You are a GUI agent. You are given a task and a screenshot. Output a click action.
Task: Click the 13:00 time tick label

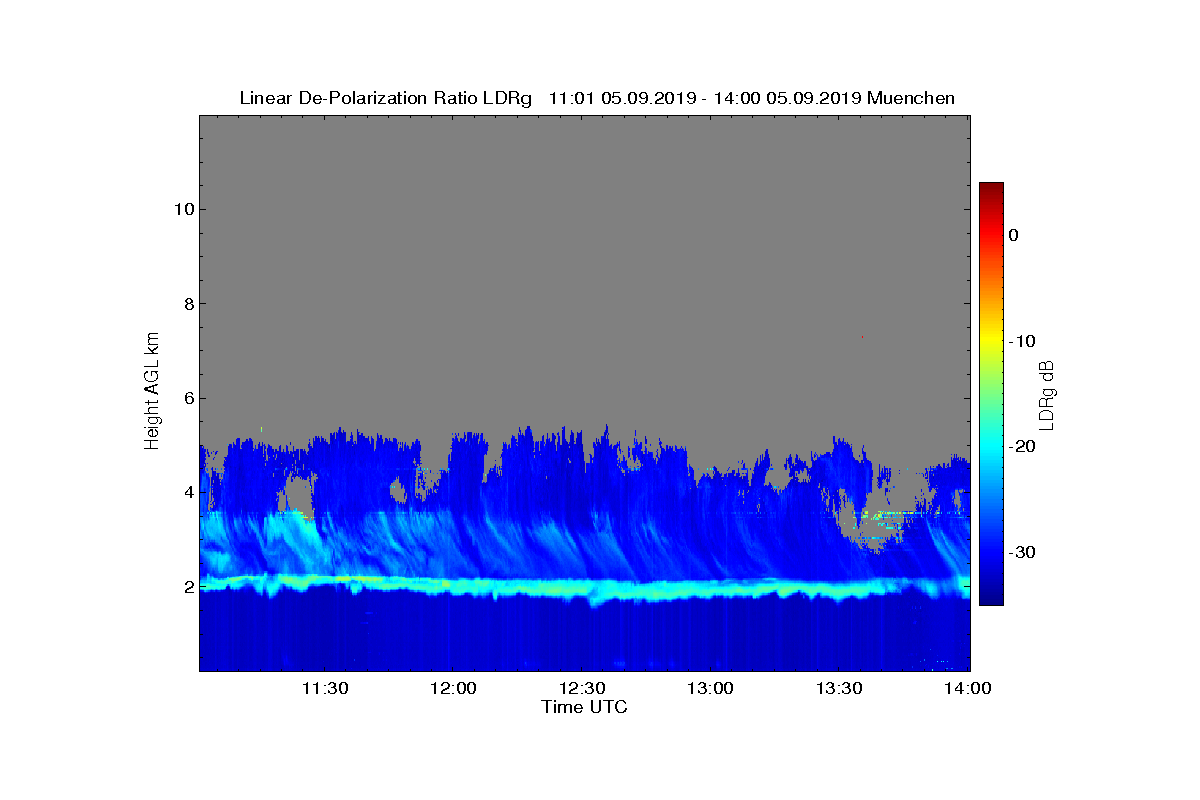click(x=710, y=688)
